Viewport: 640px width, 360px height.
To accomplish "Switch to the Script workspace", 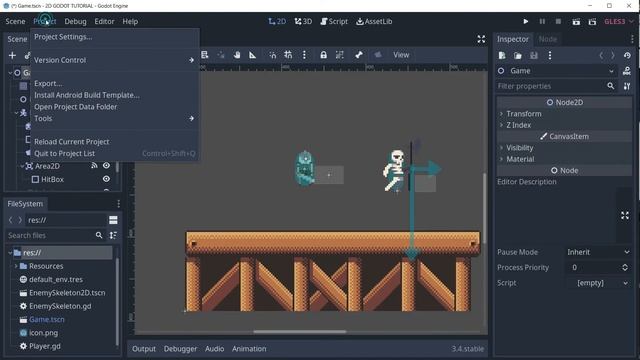I will coord(334,21).
